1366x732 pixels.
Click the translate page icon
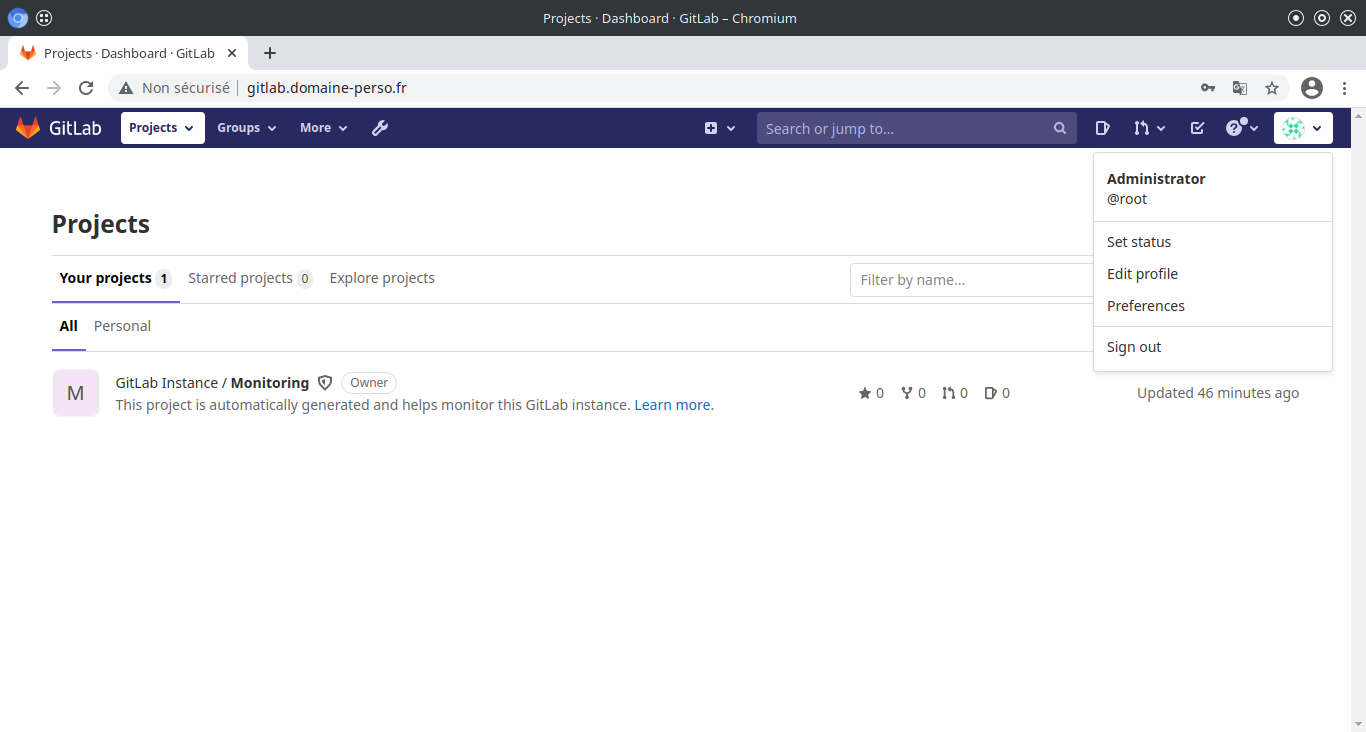pyautogui.click(x=1240, y=88)
